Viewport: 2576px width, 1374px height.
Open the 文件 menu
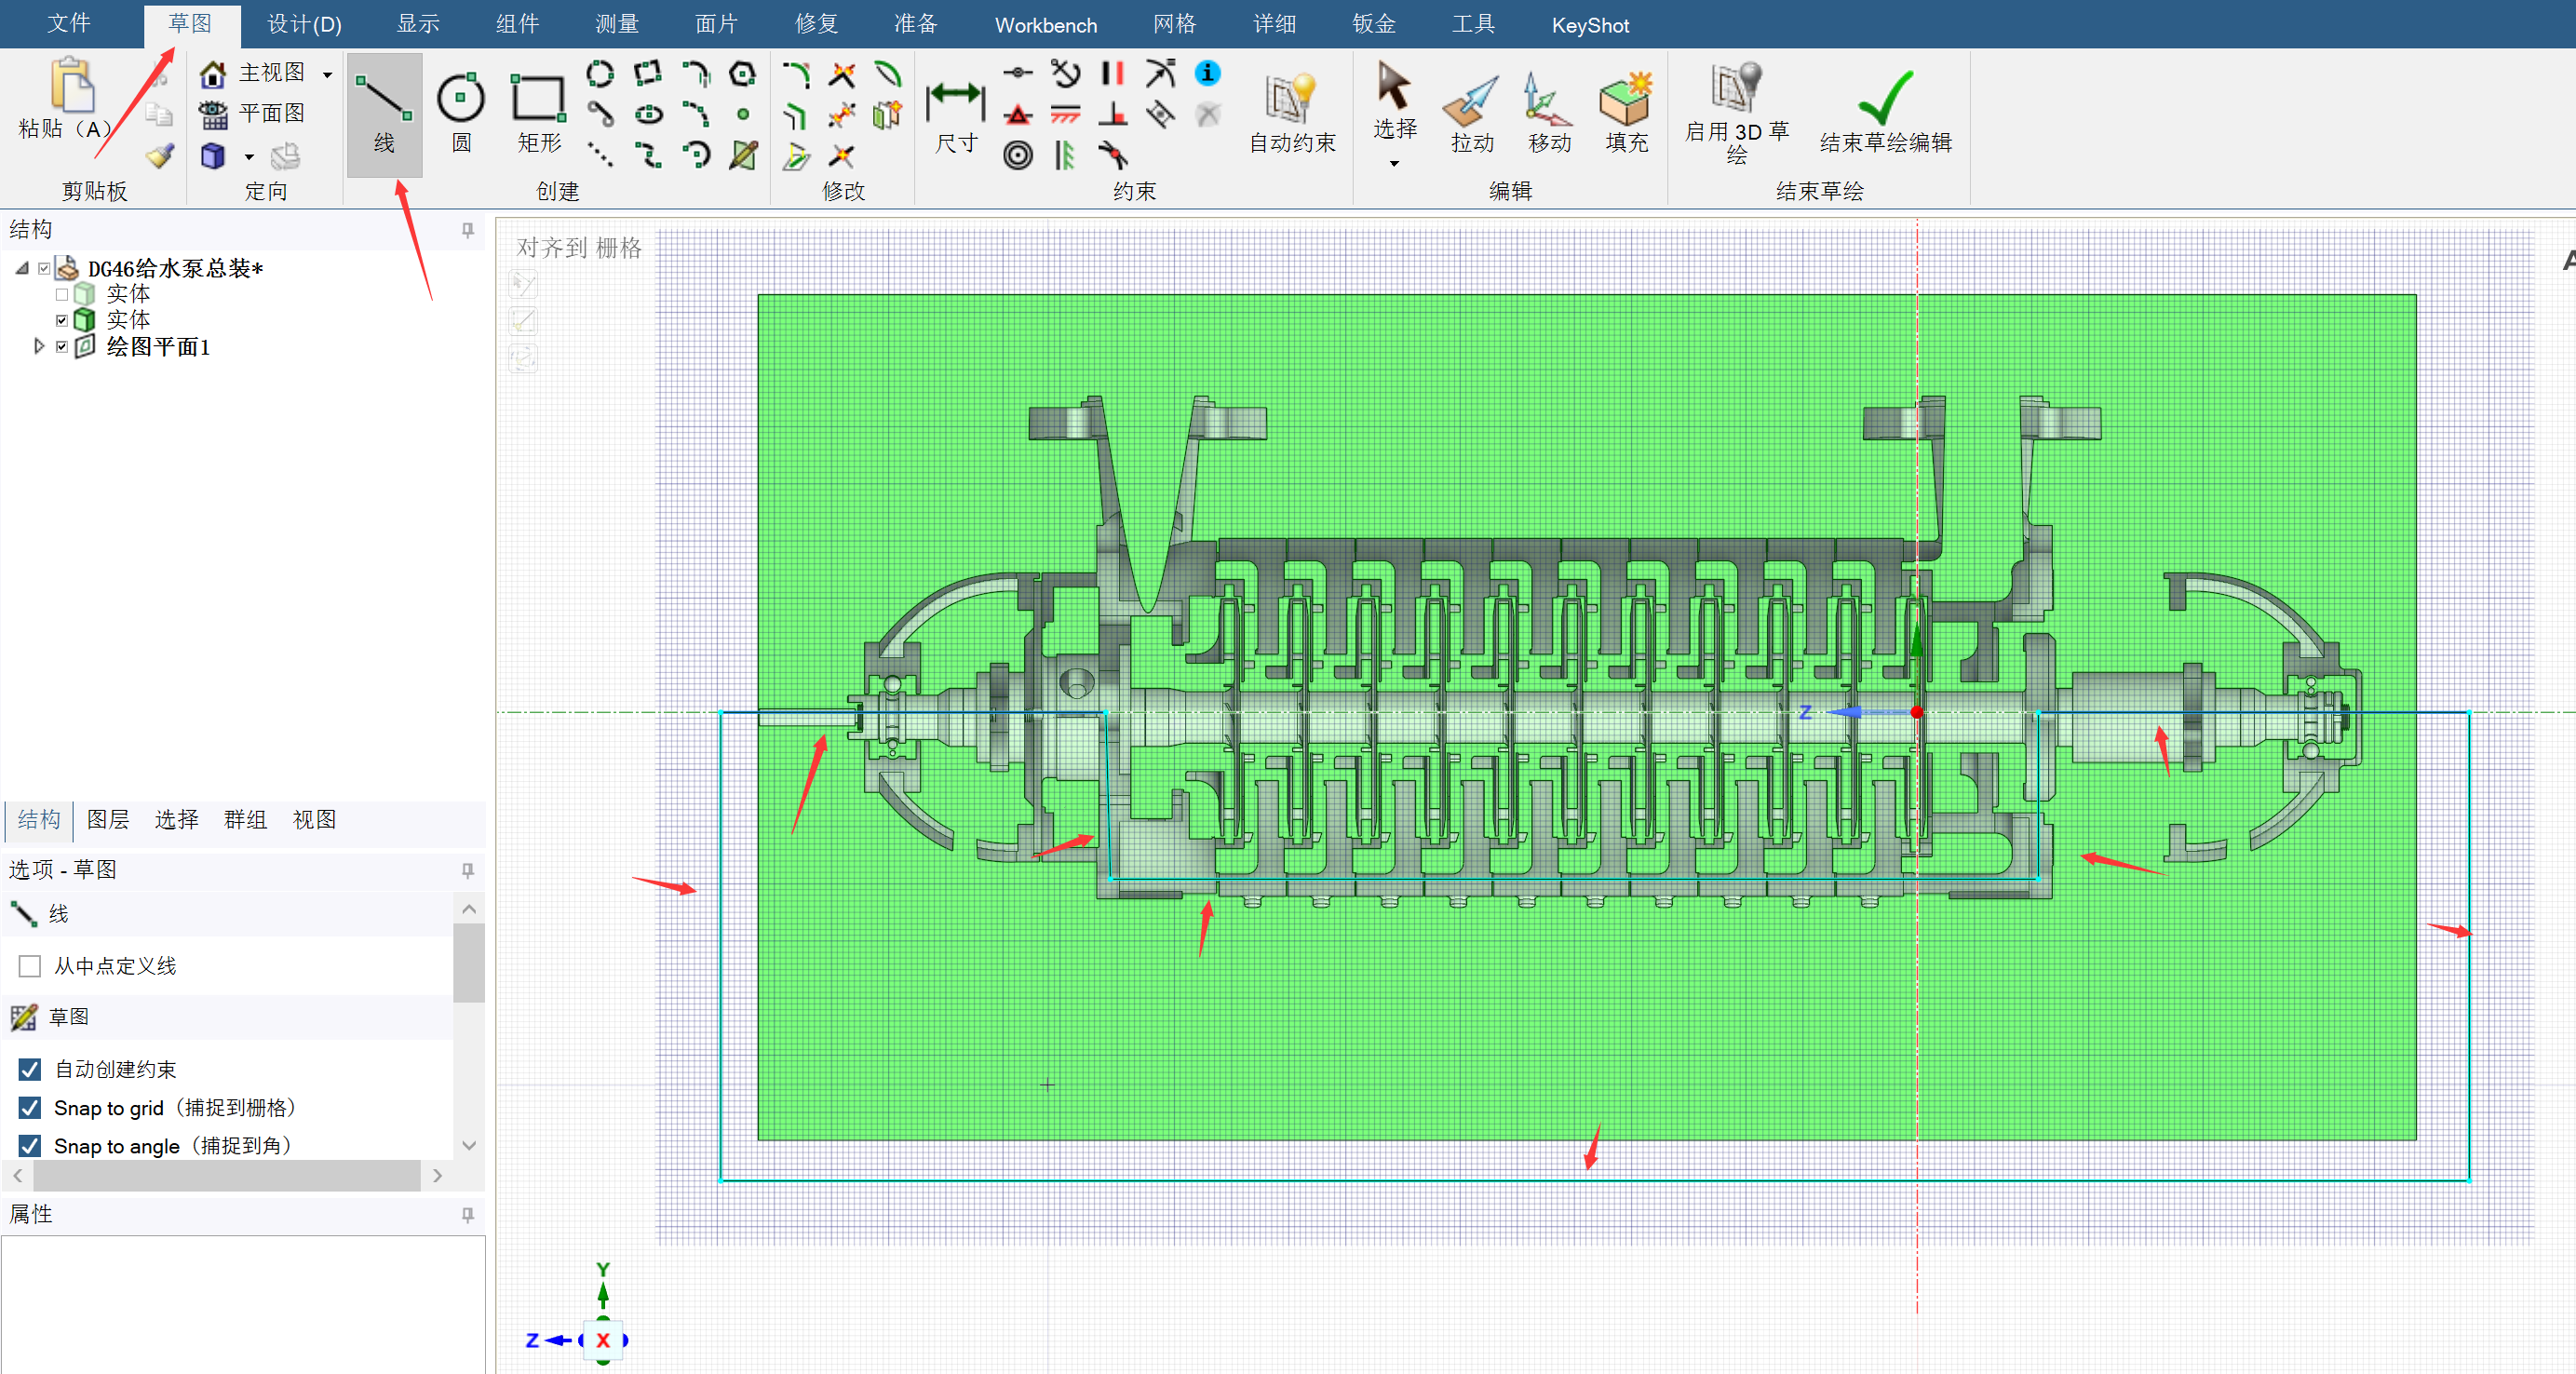(68, 24)
